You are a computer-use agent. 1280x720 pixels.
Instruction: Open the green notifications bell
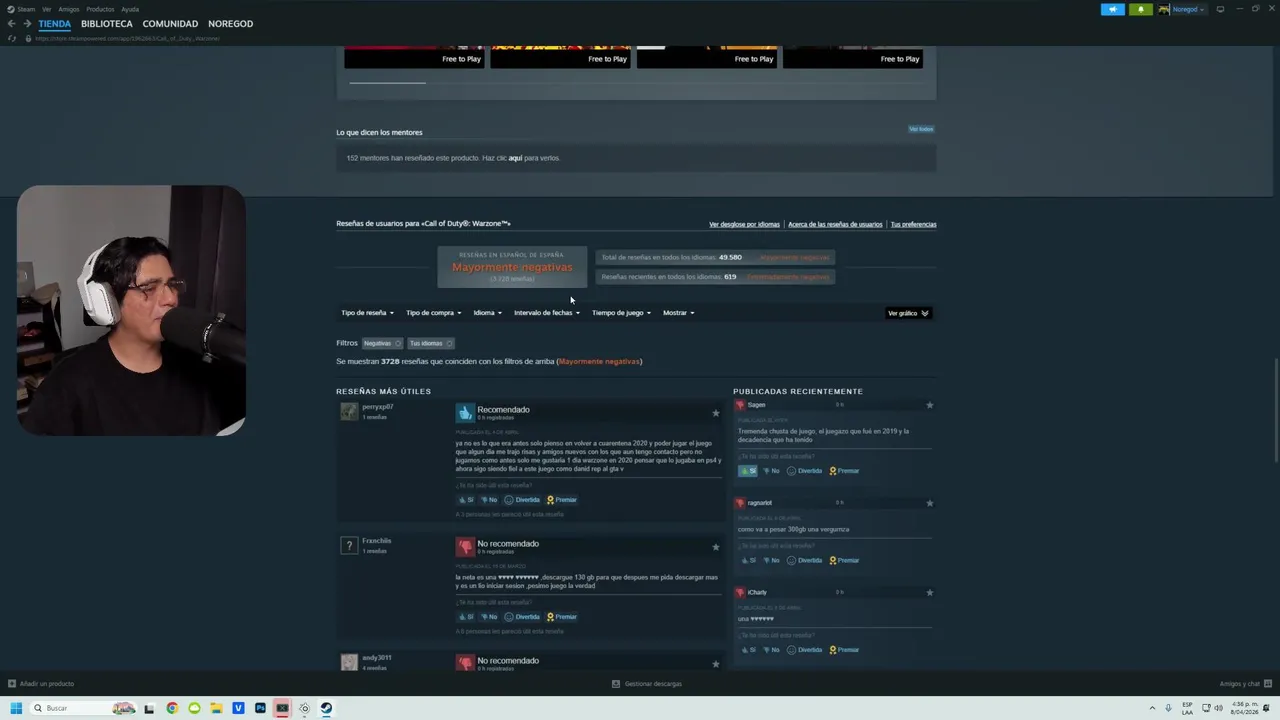click(x=1140, y=9)
